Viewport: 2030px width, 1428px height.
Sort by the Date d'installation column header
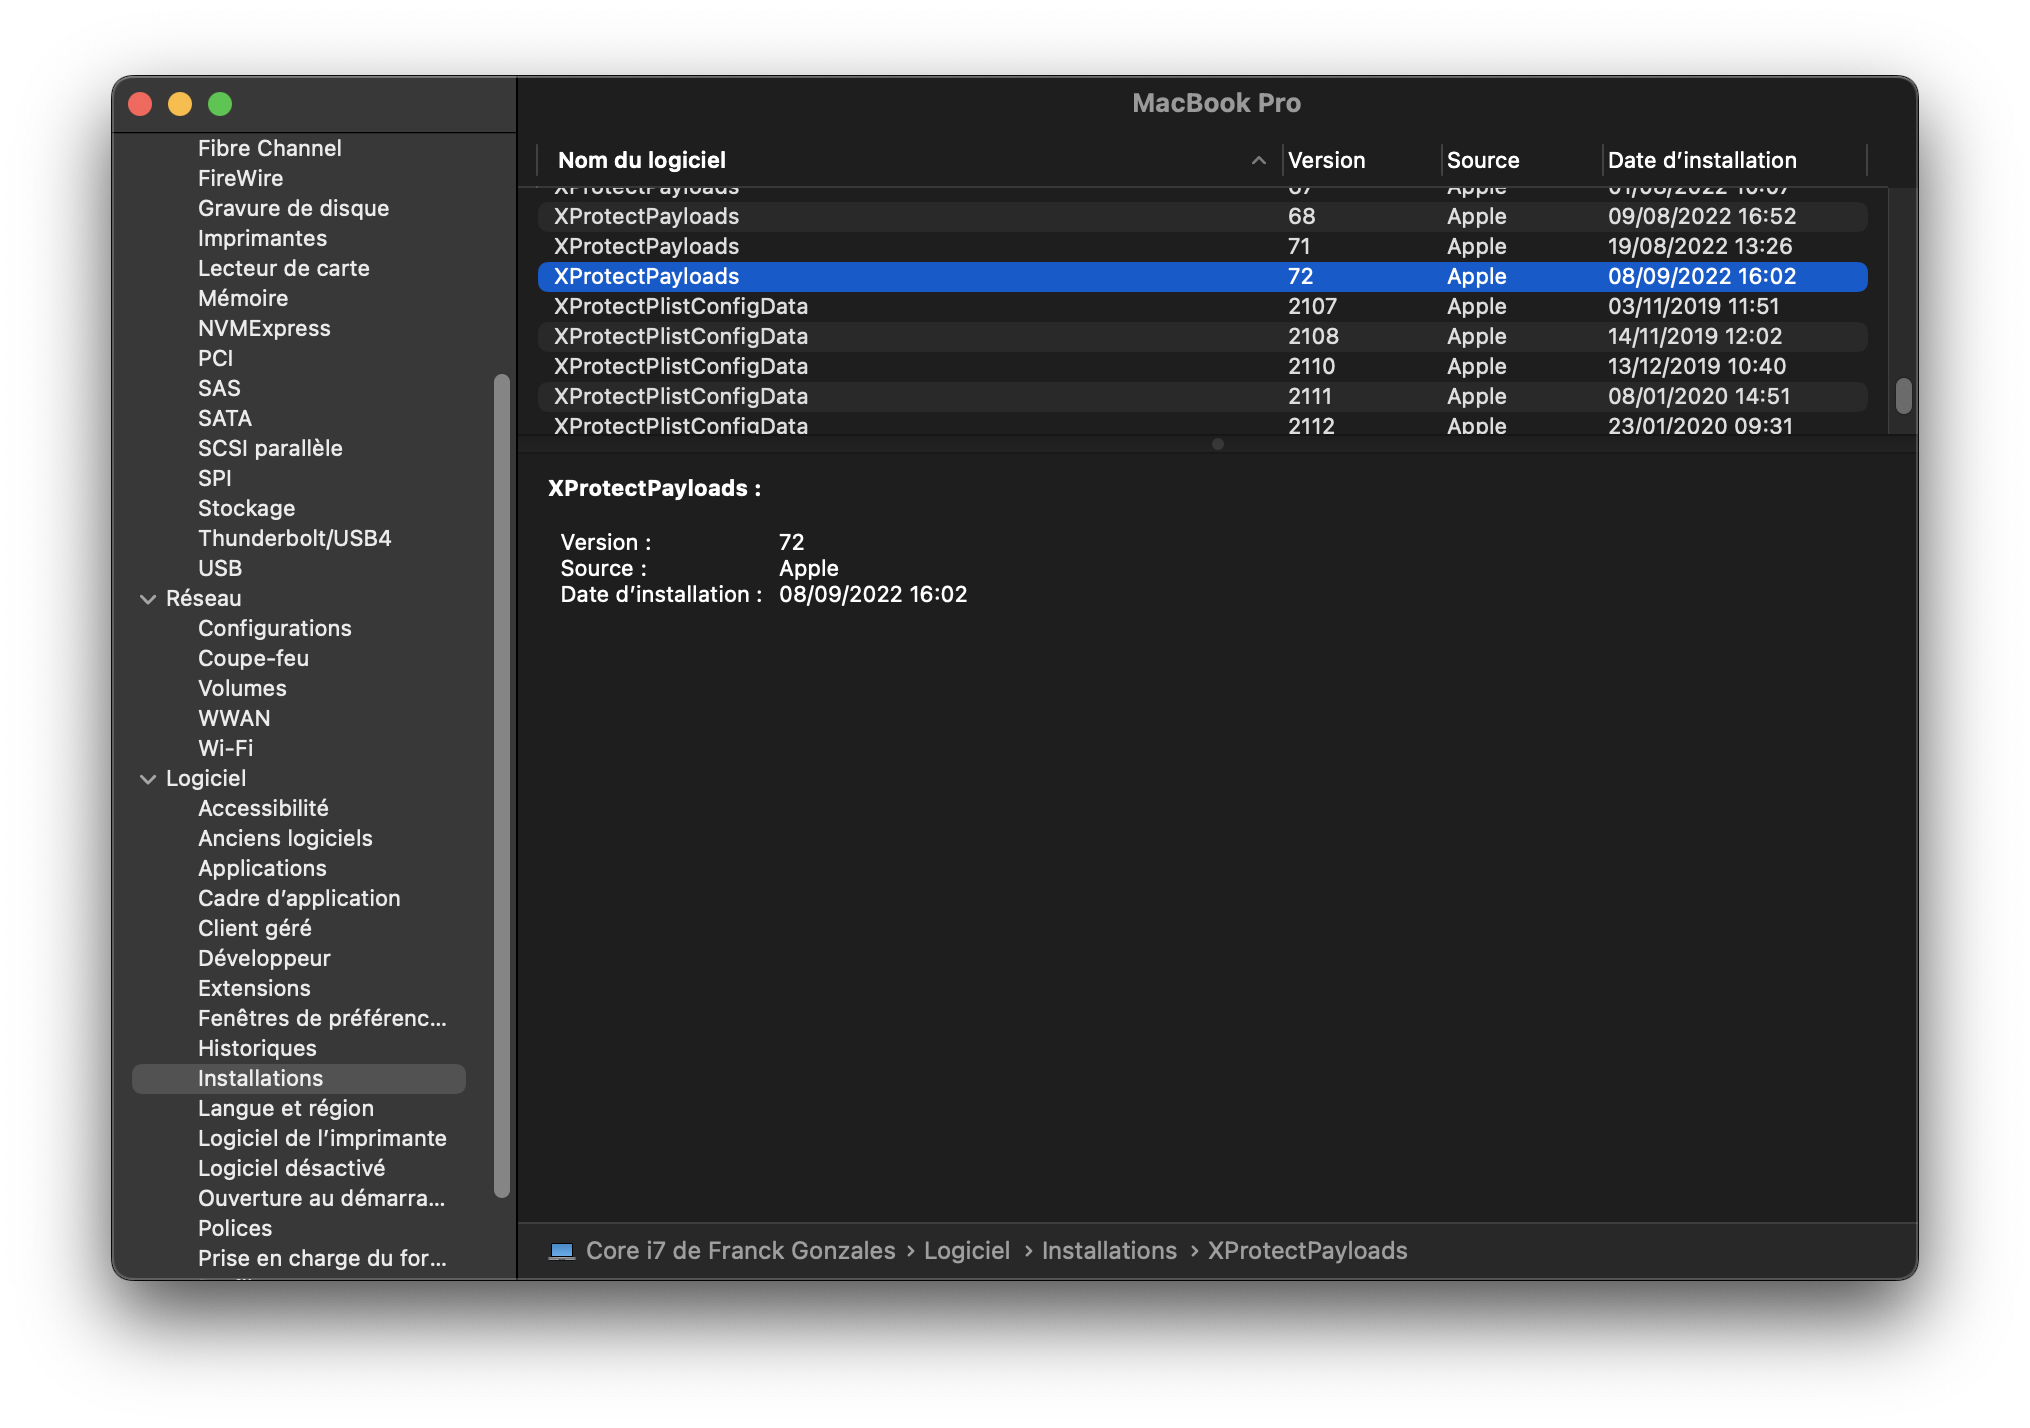click(x=1702, y=160)
